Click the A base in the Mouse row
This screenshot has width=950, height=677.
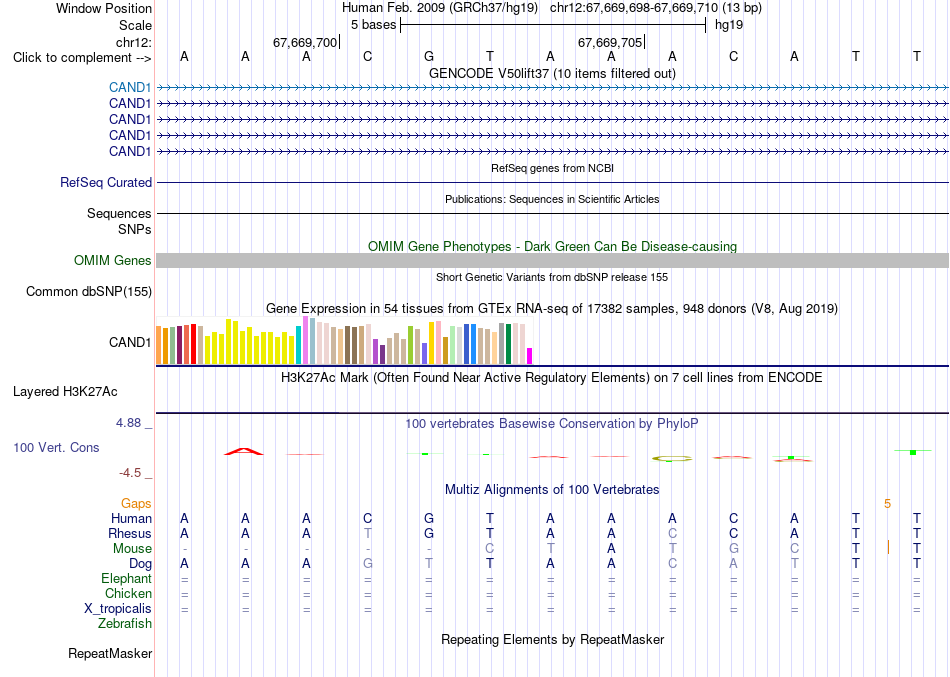click(611, 549)
